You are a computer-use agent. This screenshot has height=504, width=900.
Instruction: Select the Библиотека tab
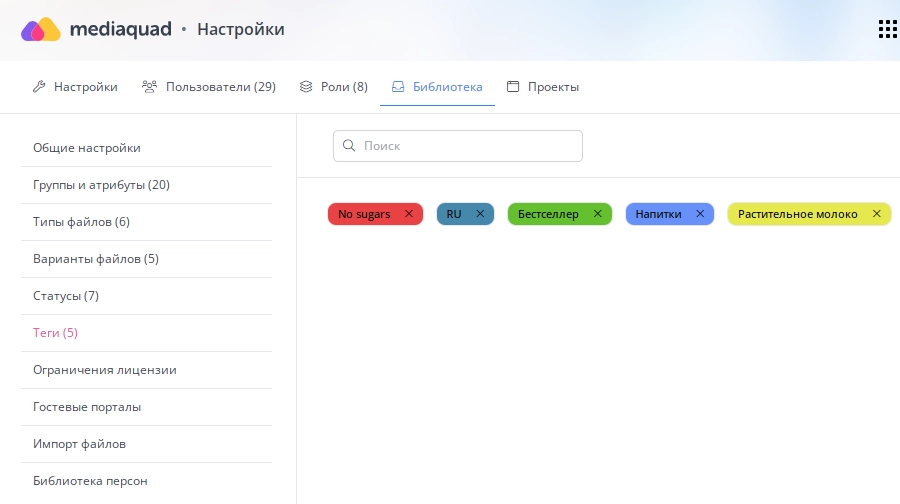[437, 87]
